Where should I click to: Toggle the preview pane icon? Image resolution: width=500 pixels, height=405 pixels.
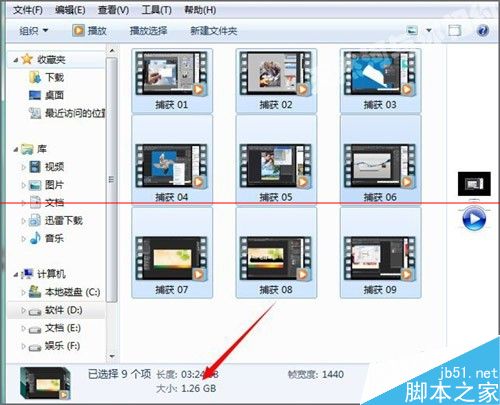click(455, 31)
